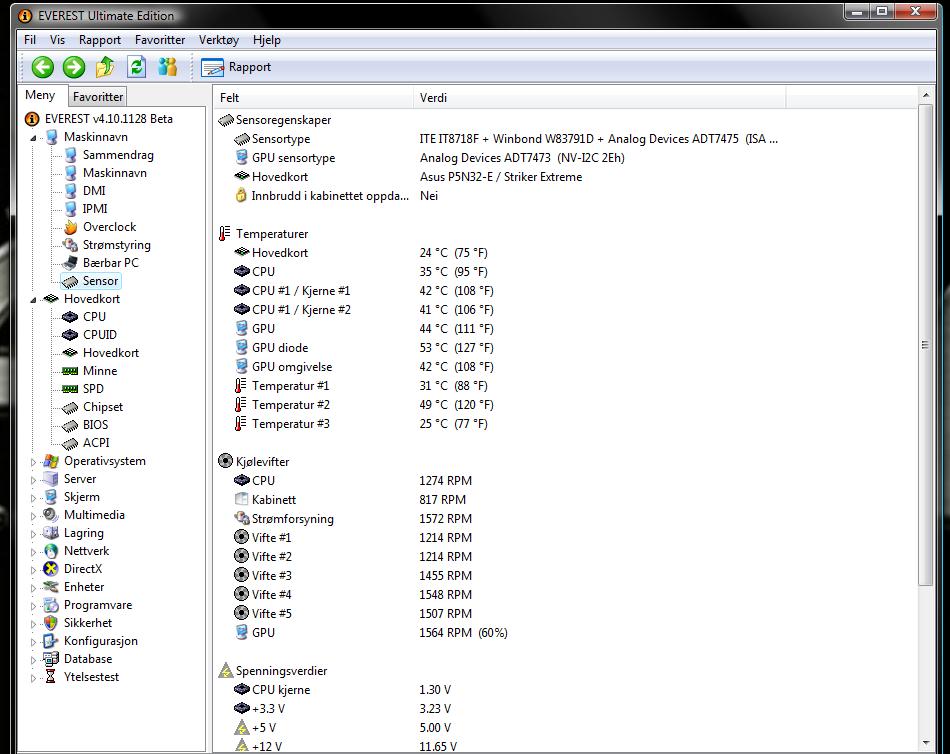
Task: Expand the Enheter node
Action: (33, 588)
